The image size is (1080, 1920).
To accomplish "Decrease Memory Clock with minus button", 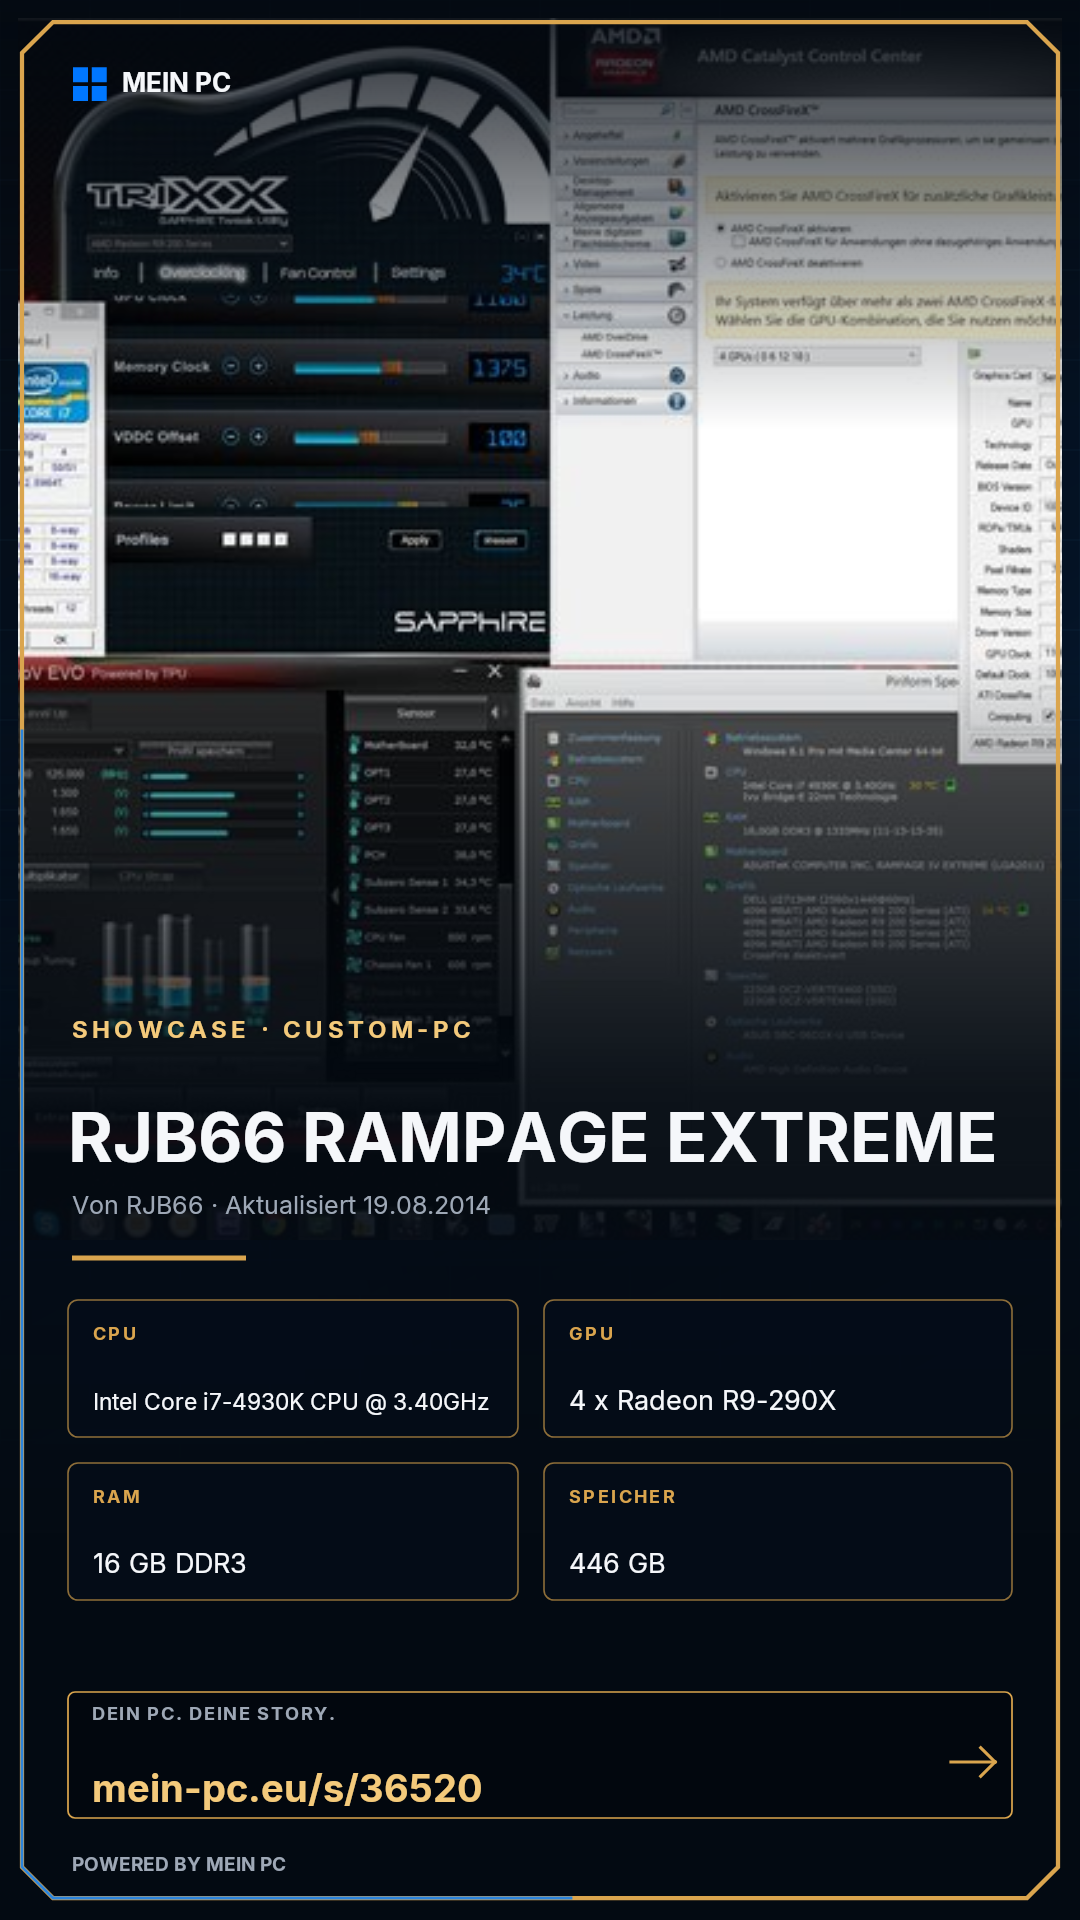I will point(231,366).
